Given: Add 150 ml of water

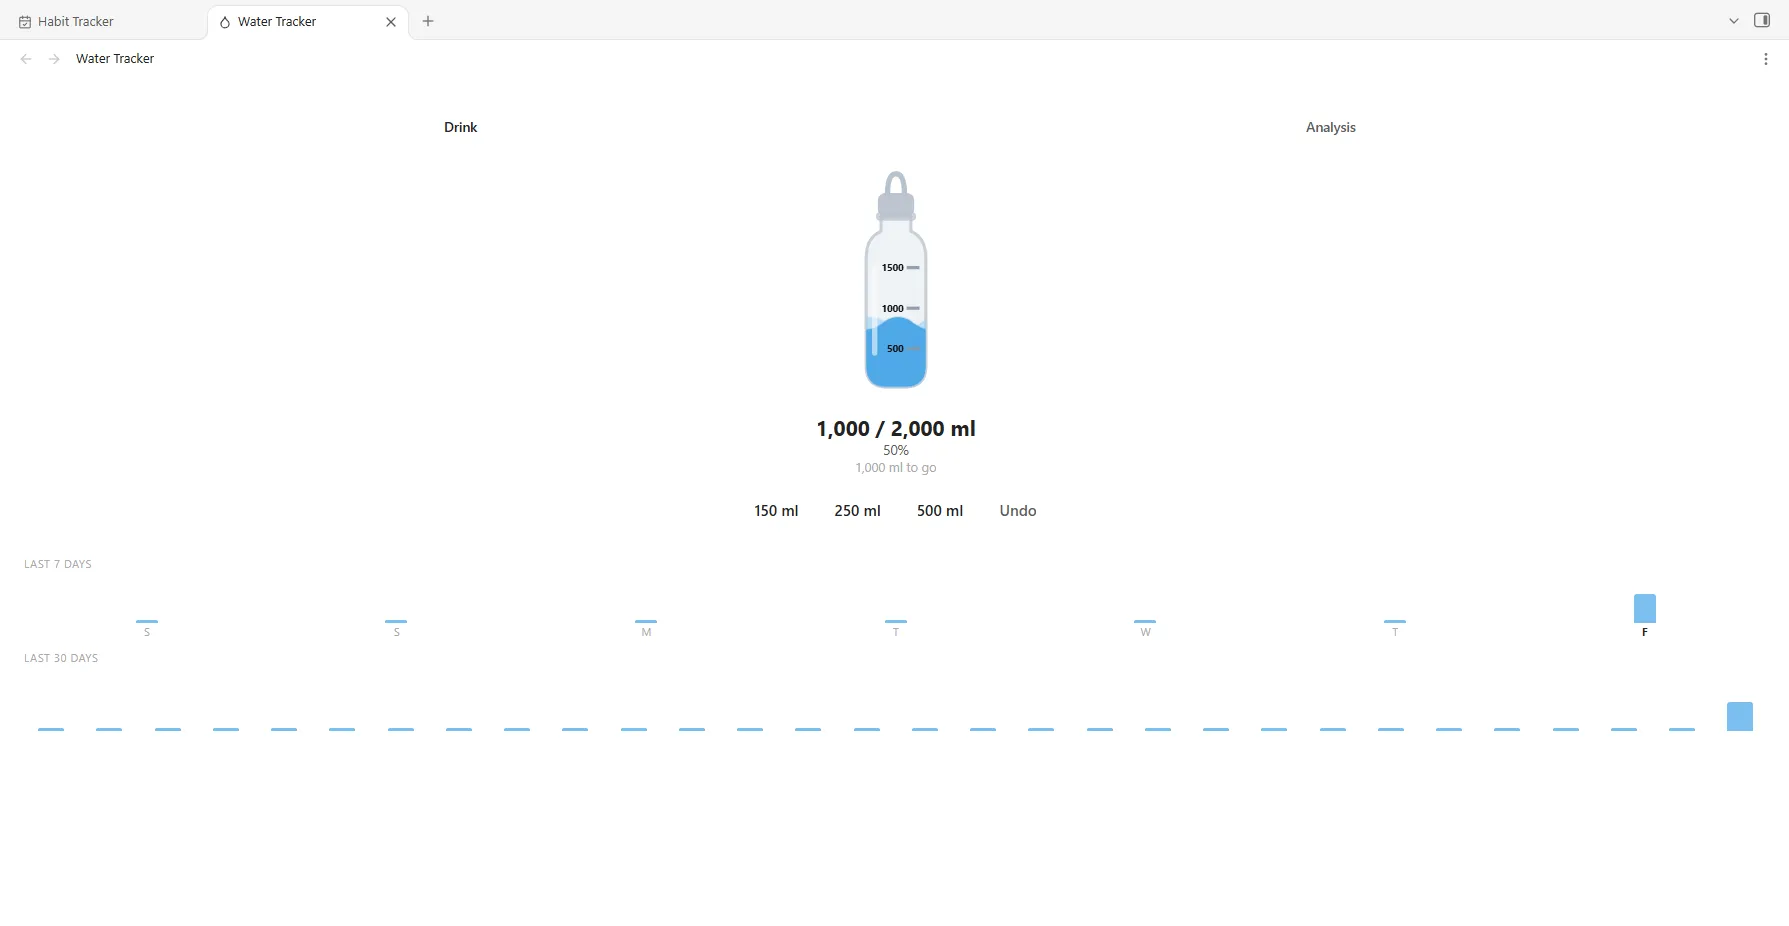Looking at the screenshot, I should [x=776, y=510].
